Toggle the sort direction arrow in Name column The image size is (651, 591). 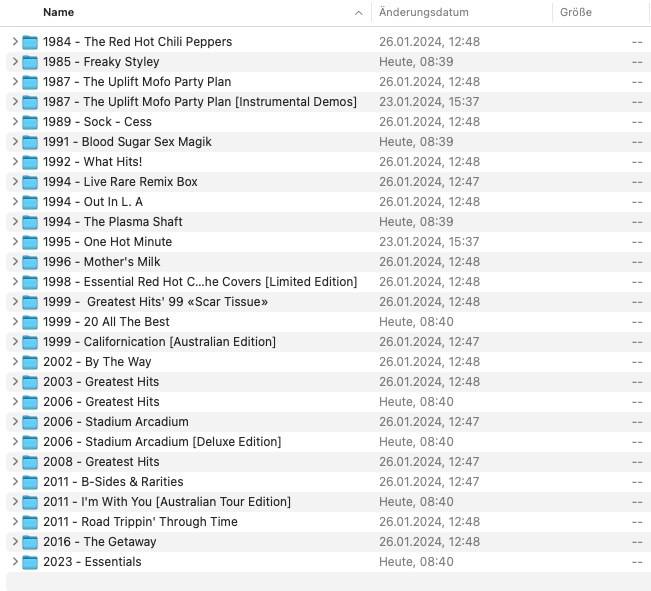359,13
